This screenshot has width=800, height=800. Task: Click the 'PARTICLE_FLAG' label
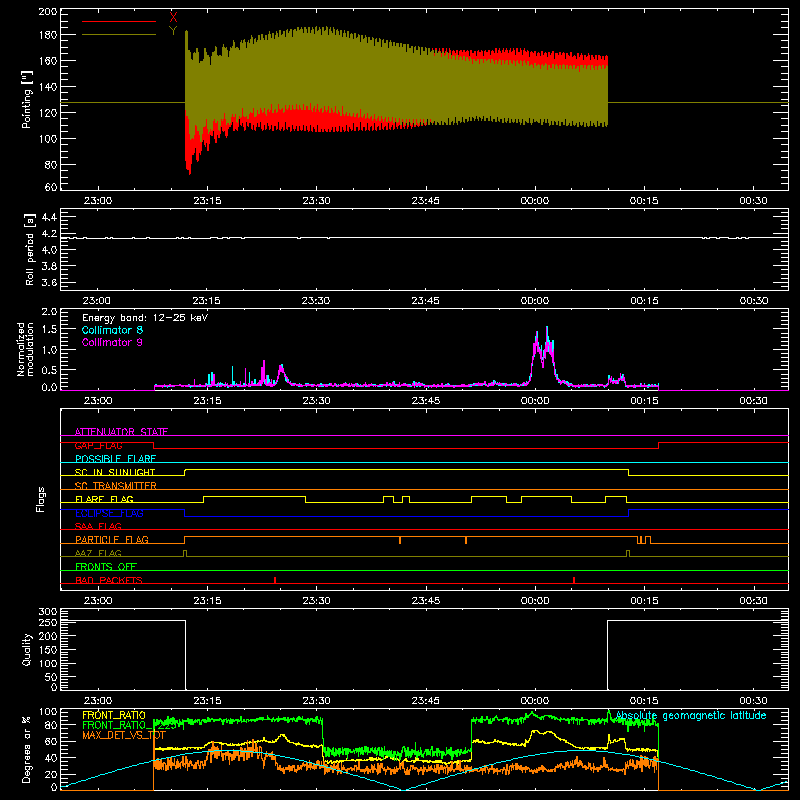coord(112,539)
